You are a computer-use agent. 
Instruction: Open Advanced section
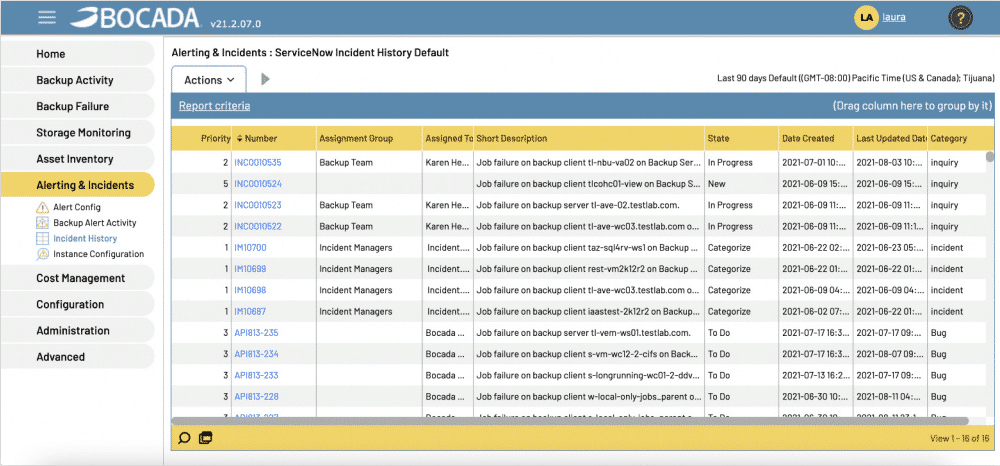(x=77, y=356)
